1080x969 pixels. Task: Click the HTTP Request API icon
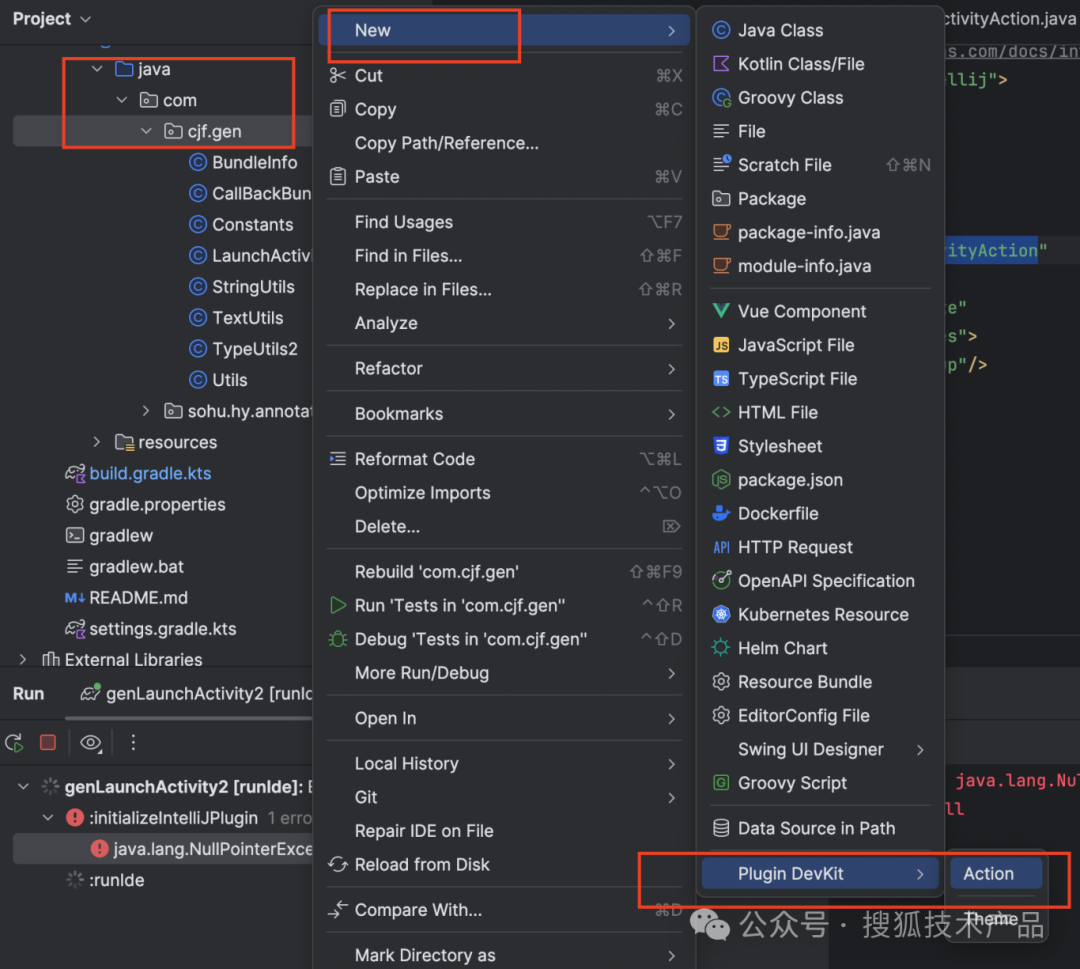click(x=721, y=548)
